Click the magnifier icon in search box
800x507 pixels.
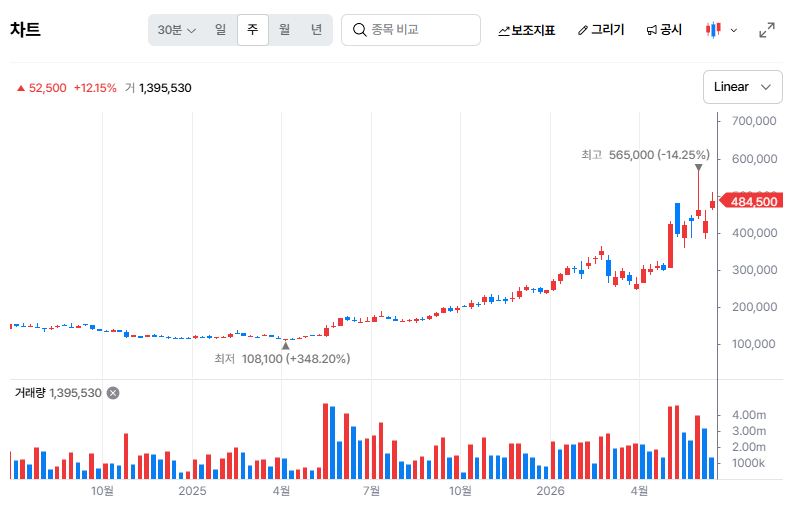[x=360, y=30]
